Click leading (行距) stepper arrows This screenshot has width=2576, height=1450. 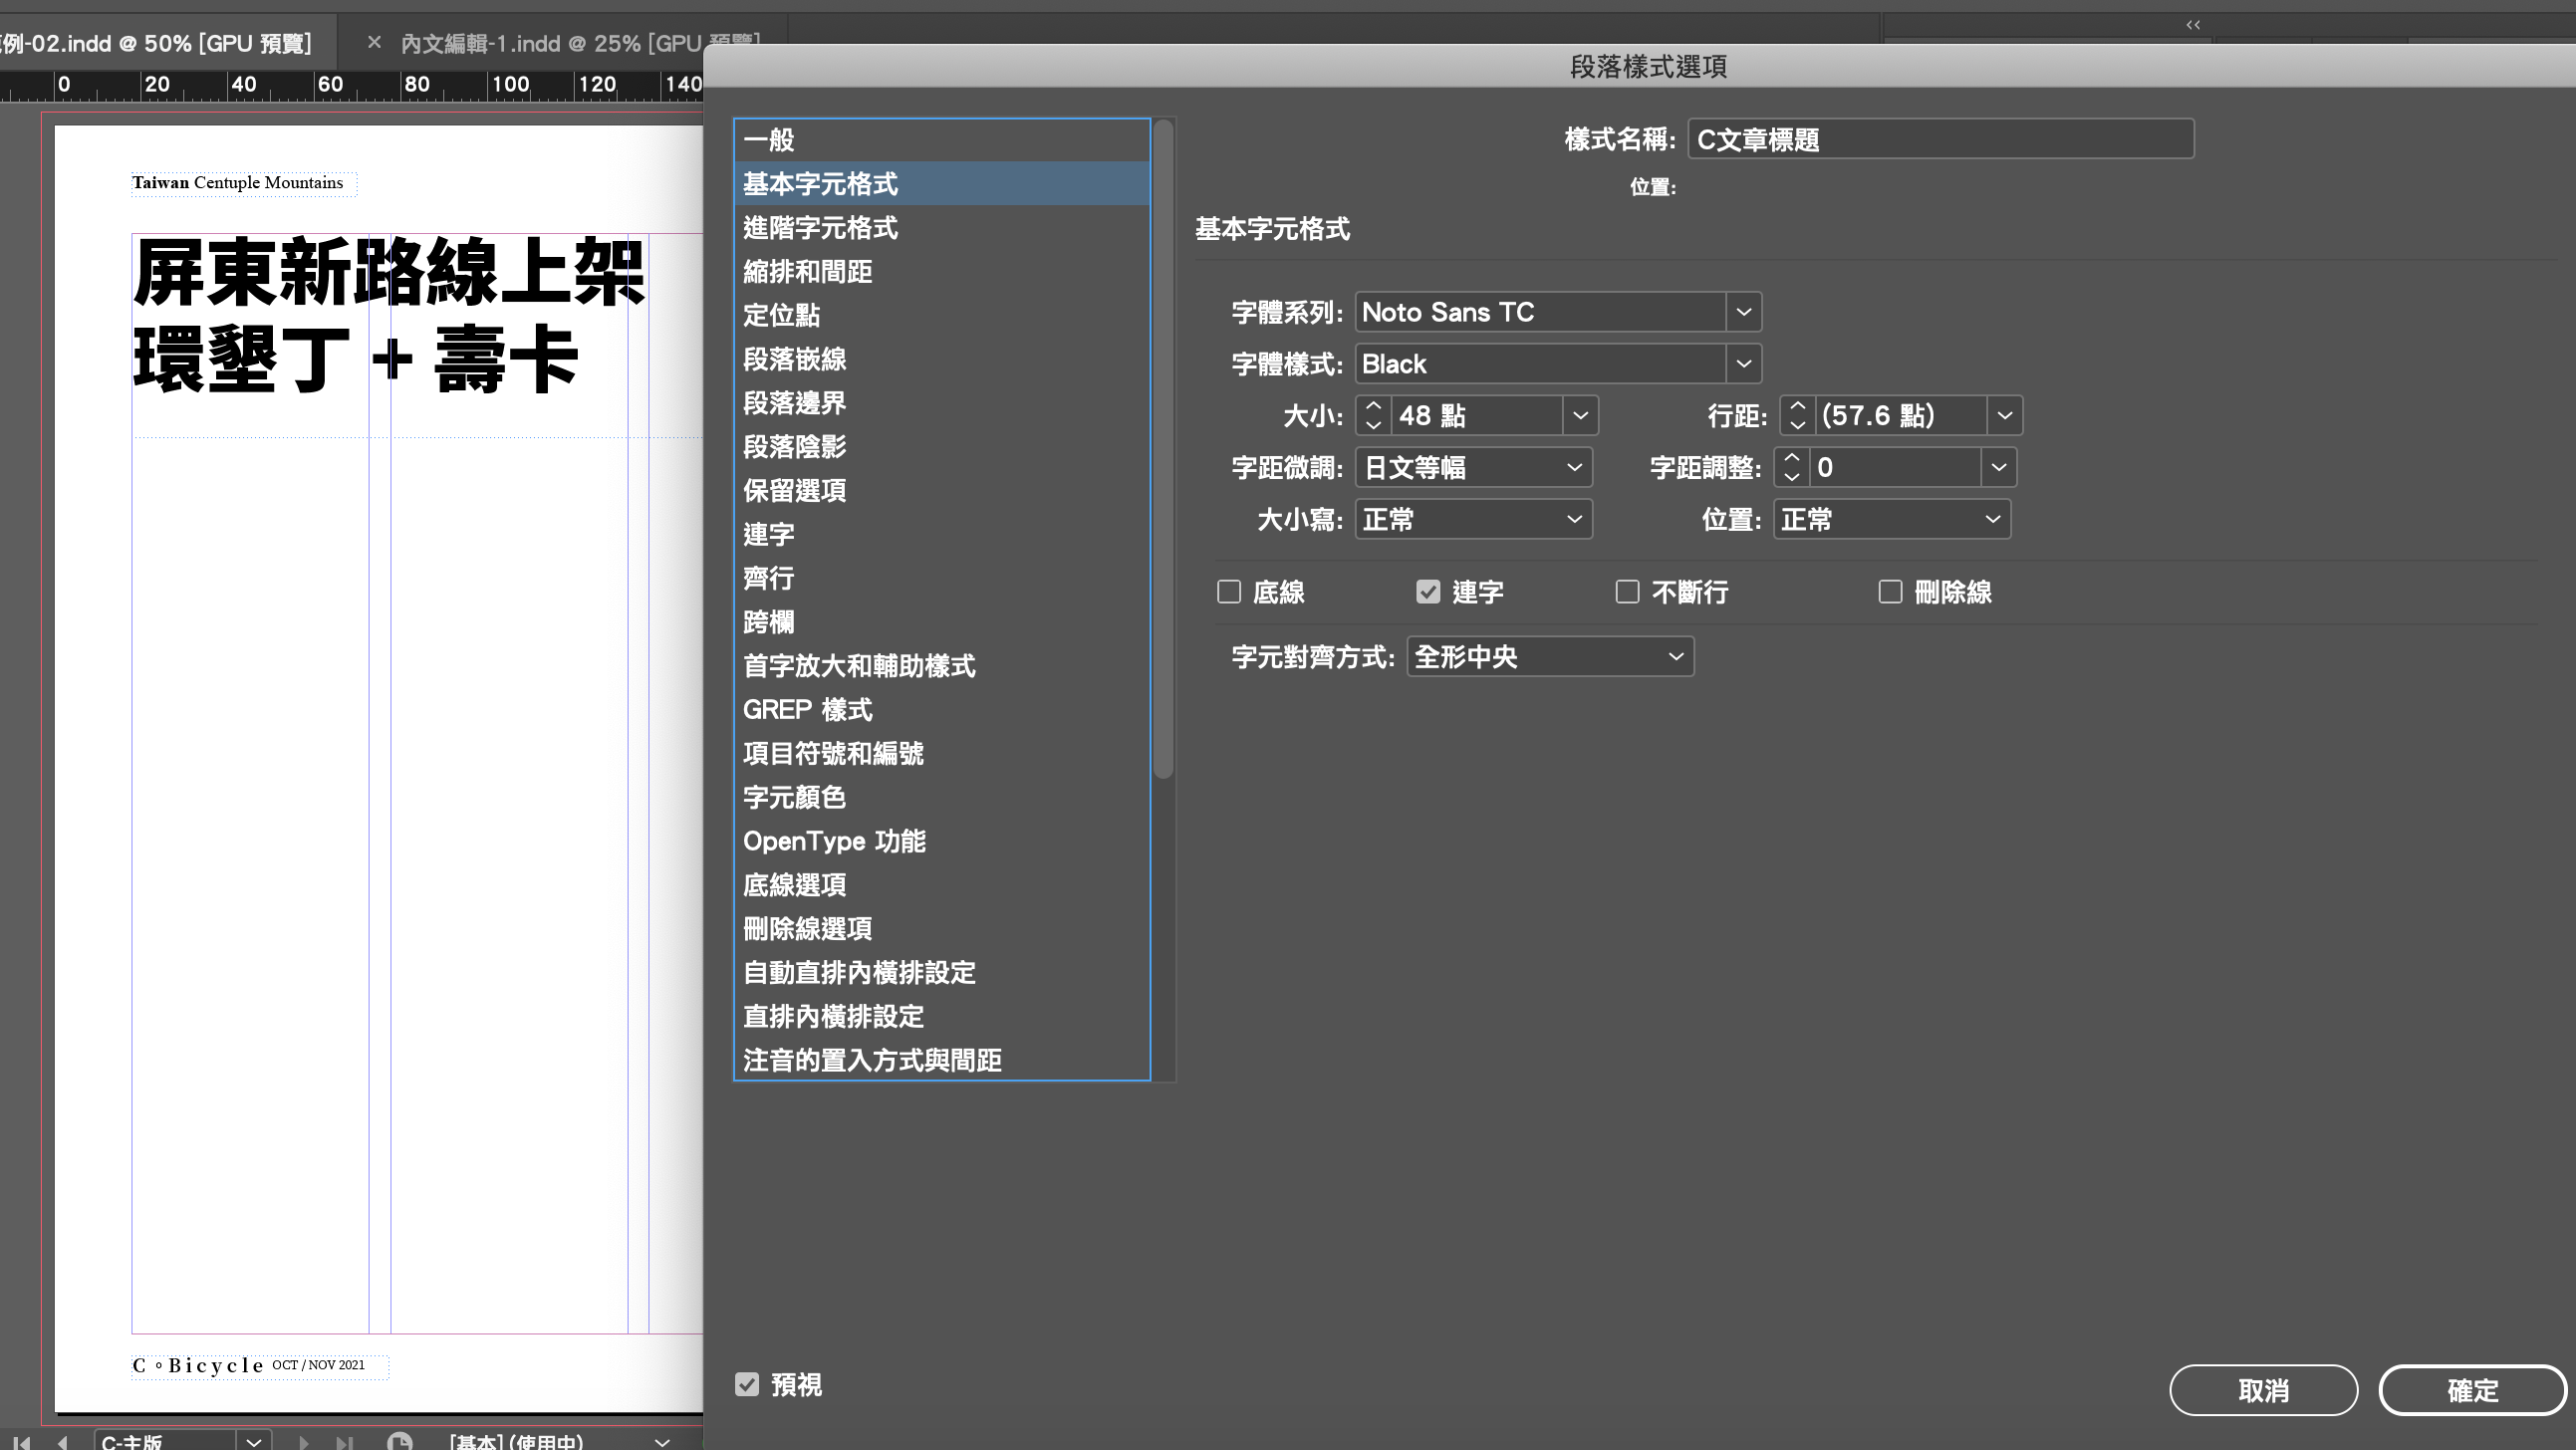(1797, 415)
